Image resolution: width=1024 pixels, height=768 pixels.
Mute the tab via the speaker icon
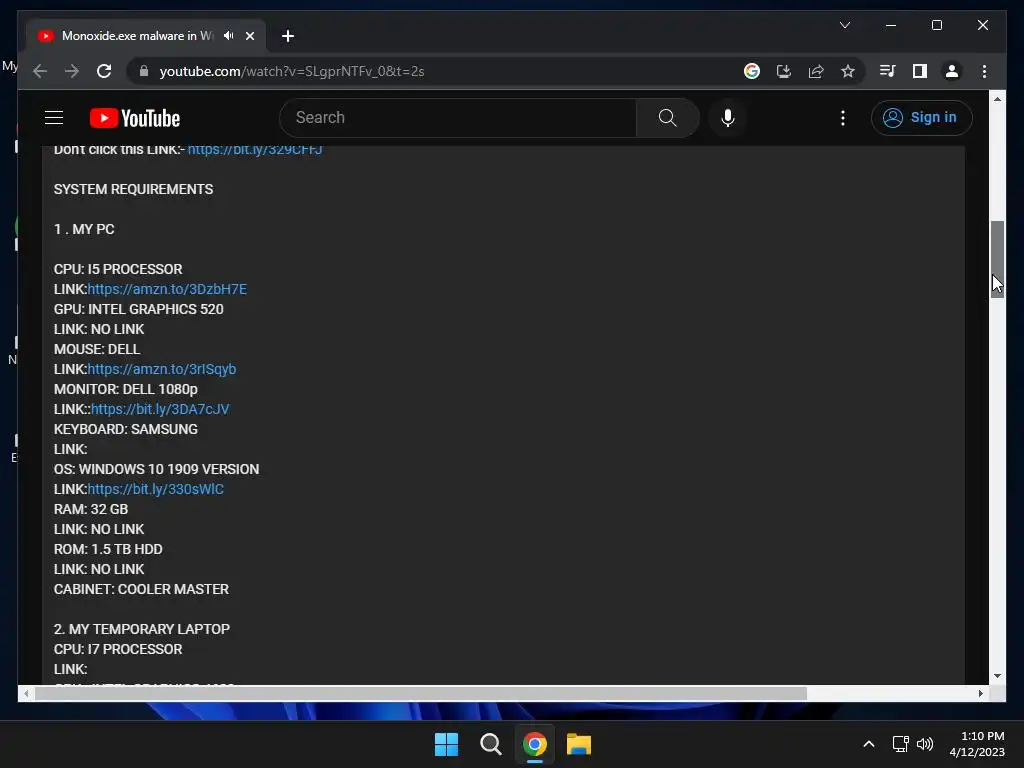click(x=228, y=36)
